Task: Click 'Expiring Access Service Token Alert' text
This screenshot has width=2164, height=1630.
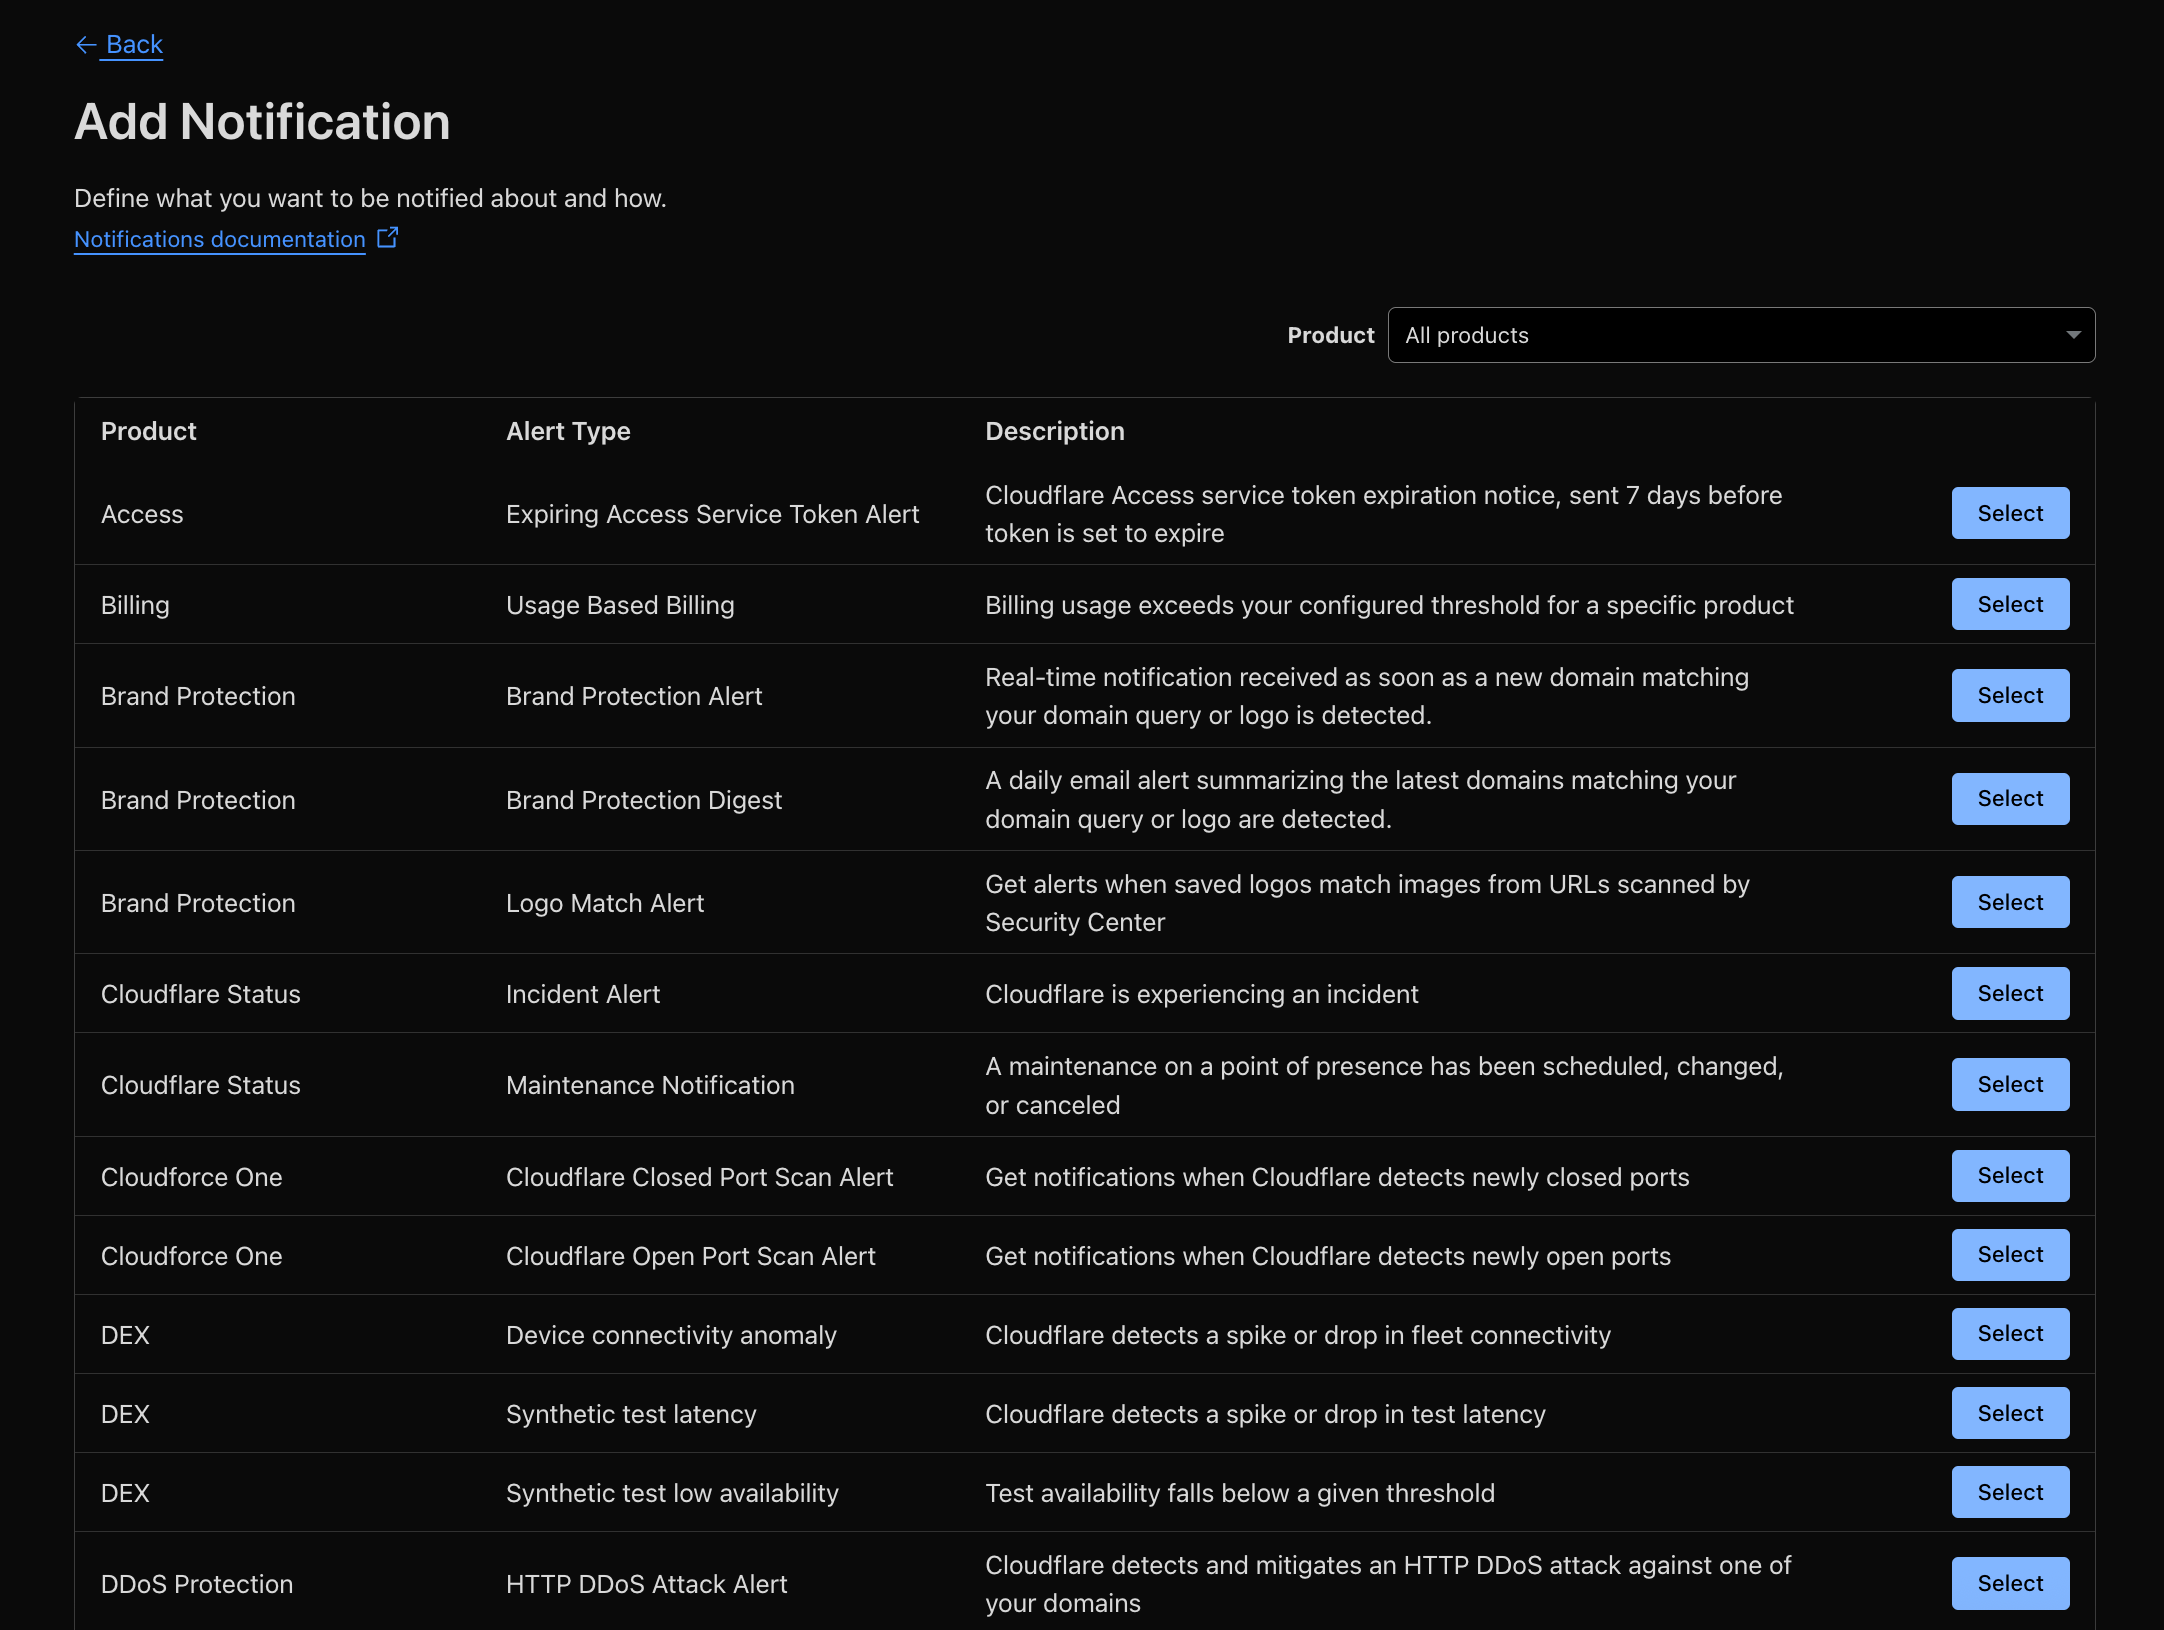Action: (x=712, y=514)
